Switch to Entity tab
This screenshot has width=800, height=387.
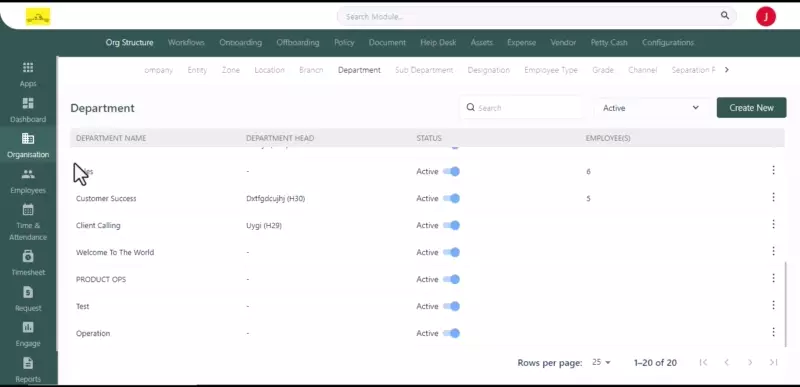point(197,70)
